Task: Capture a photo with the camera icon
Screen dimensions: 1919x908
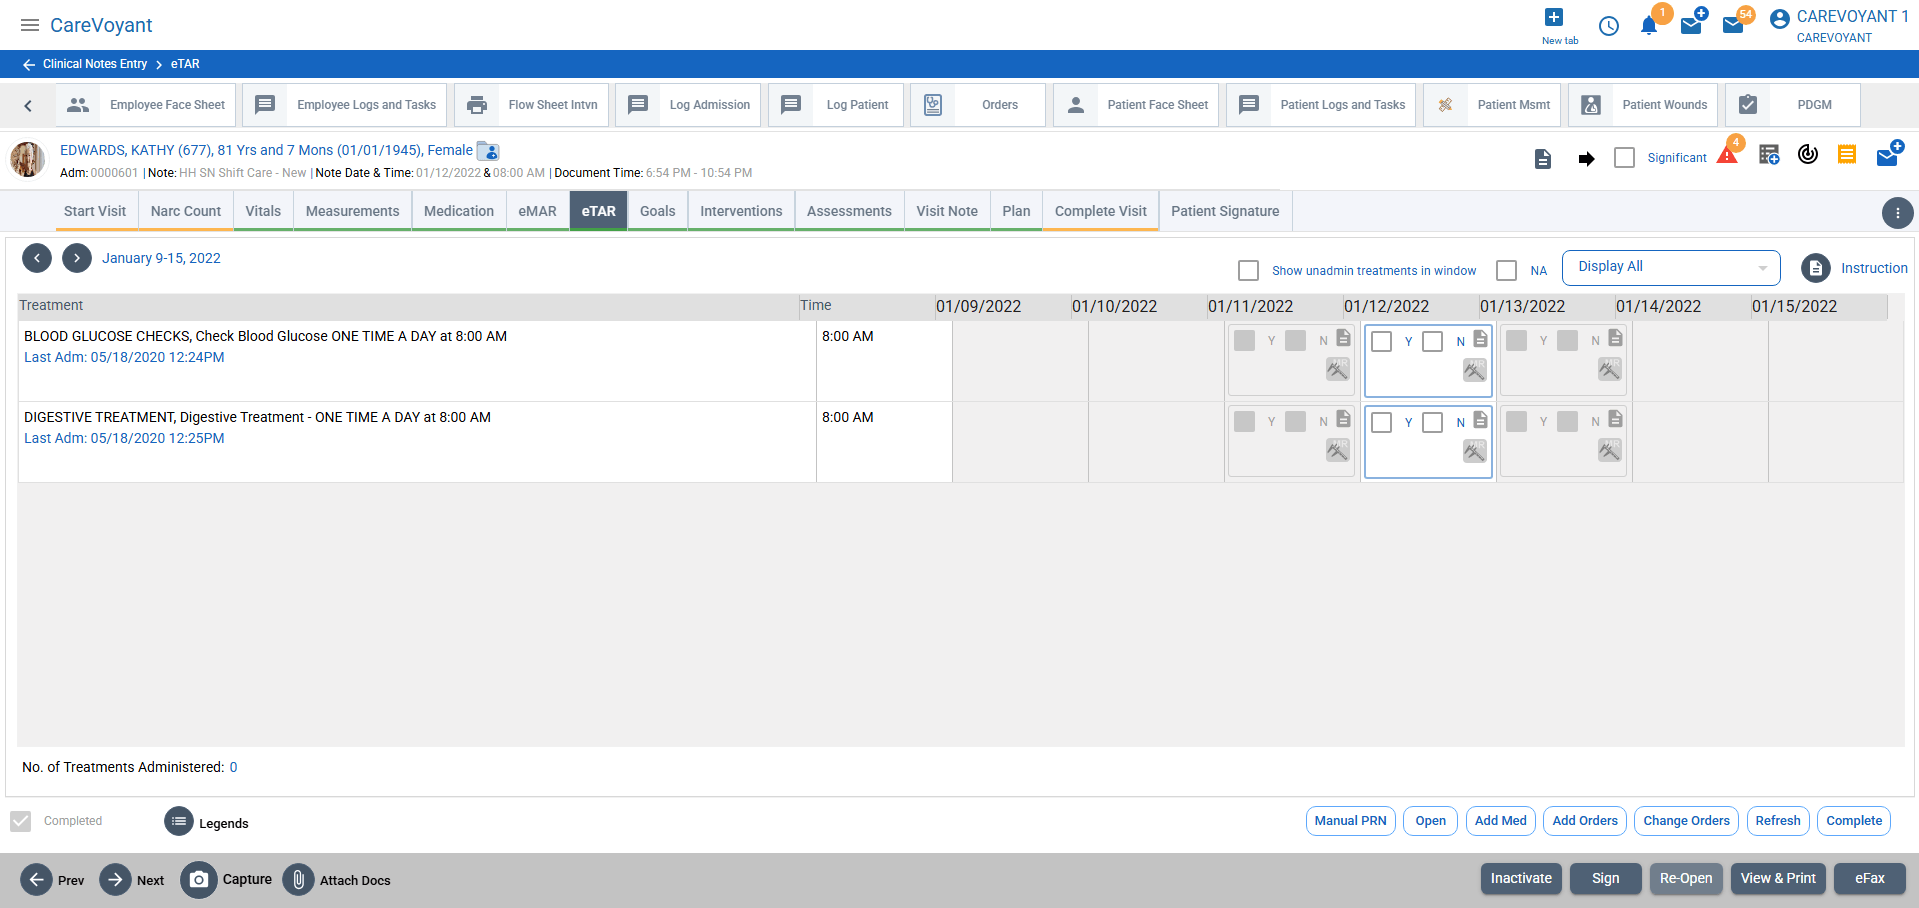Action: (x=199, y=880)
